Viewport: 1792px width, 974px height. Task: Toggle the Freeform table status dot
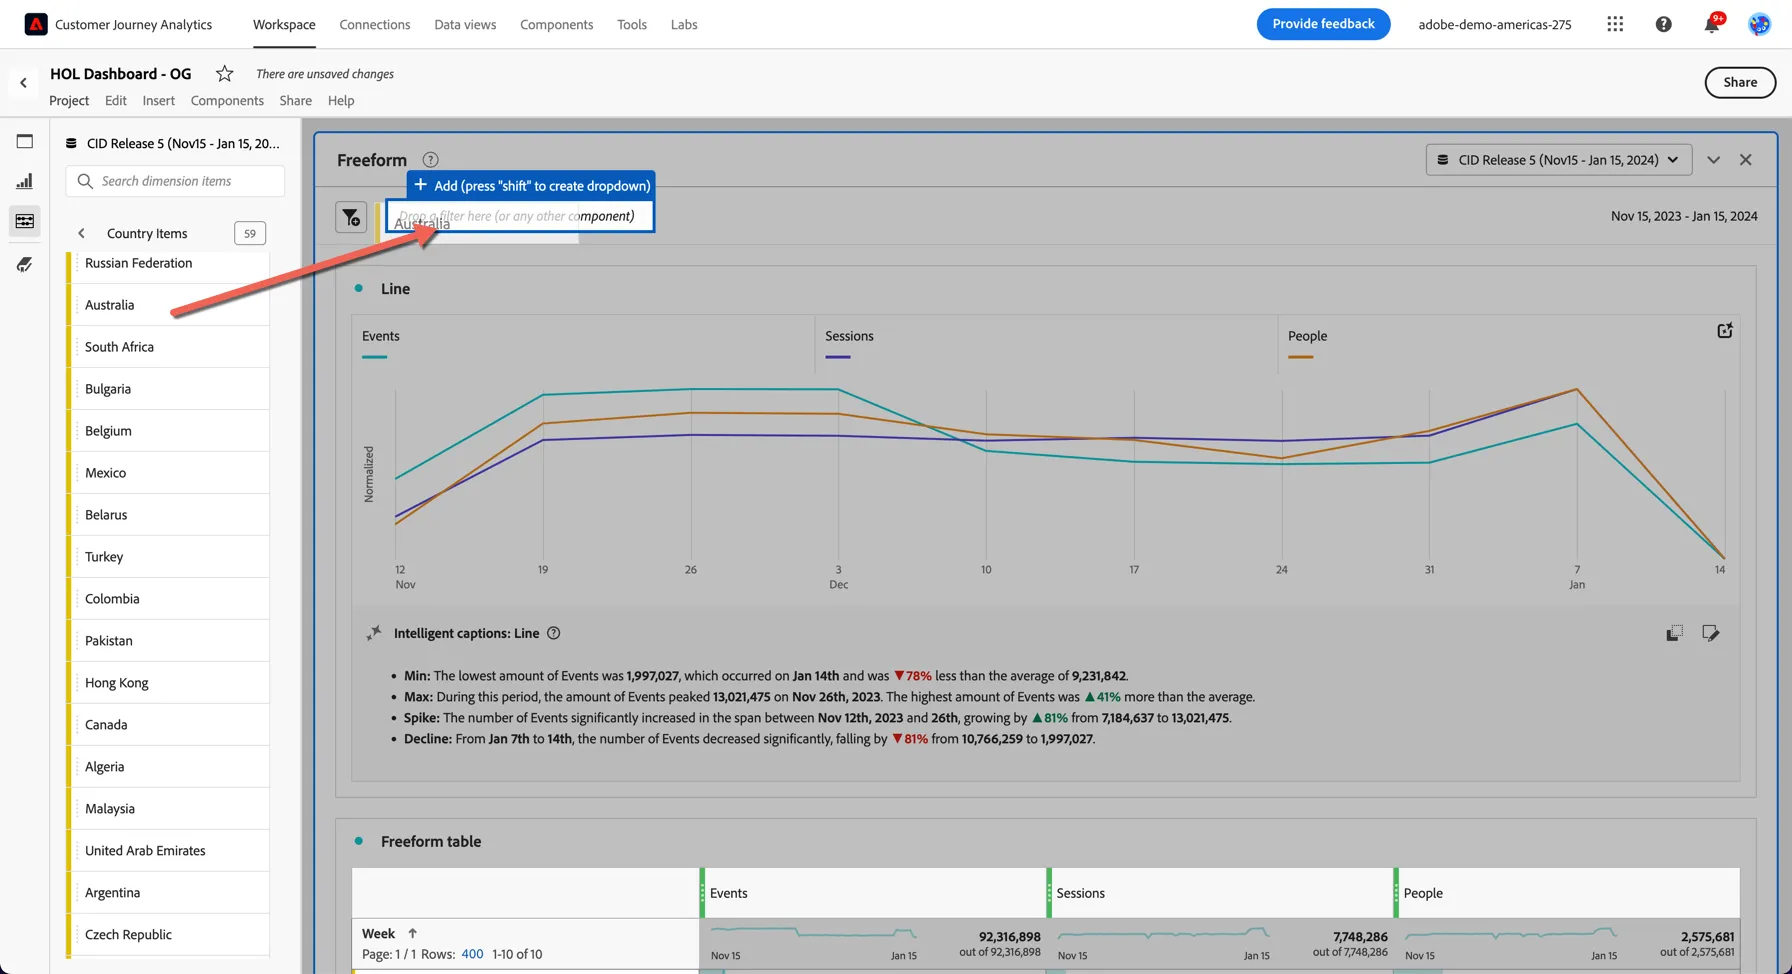point(359,841)
